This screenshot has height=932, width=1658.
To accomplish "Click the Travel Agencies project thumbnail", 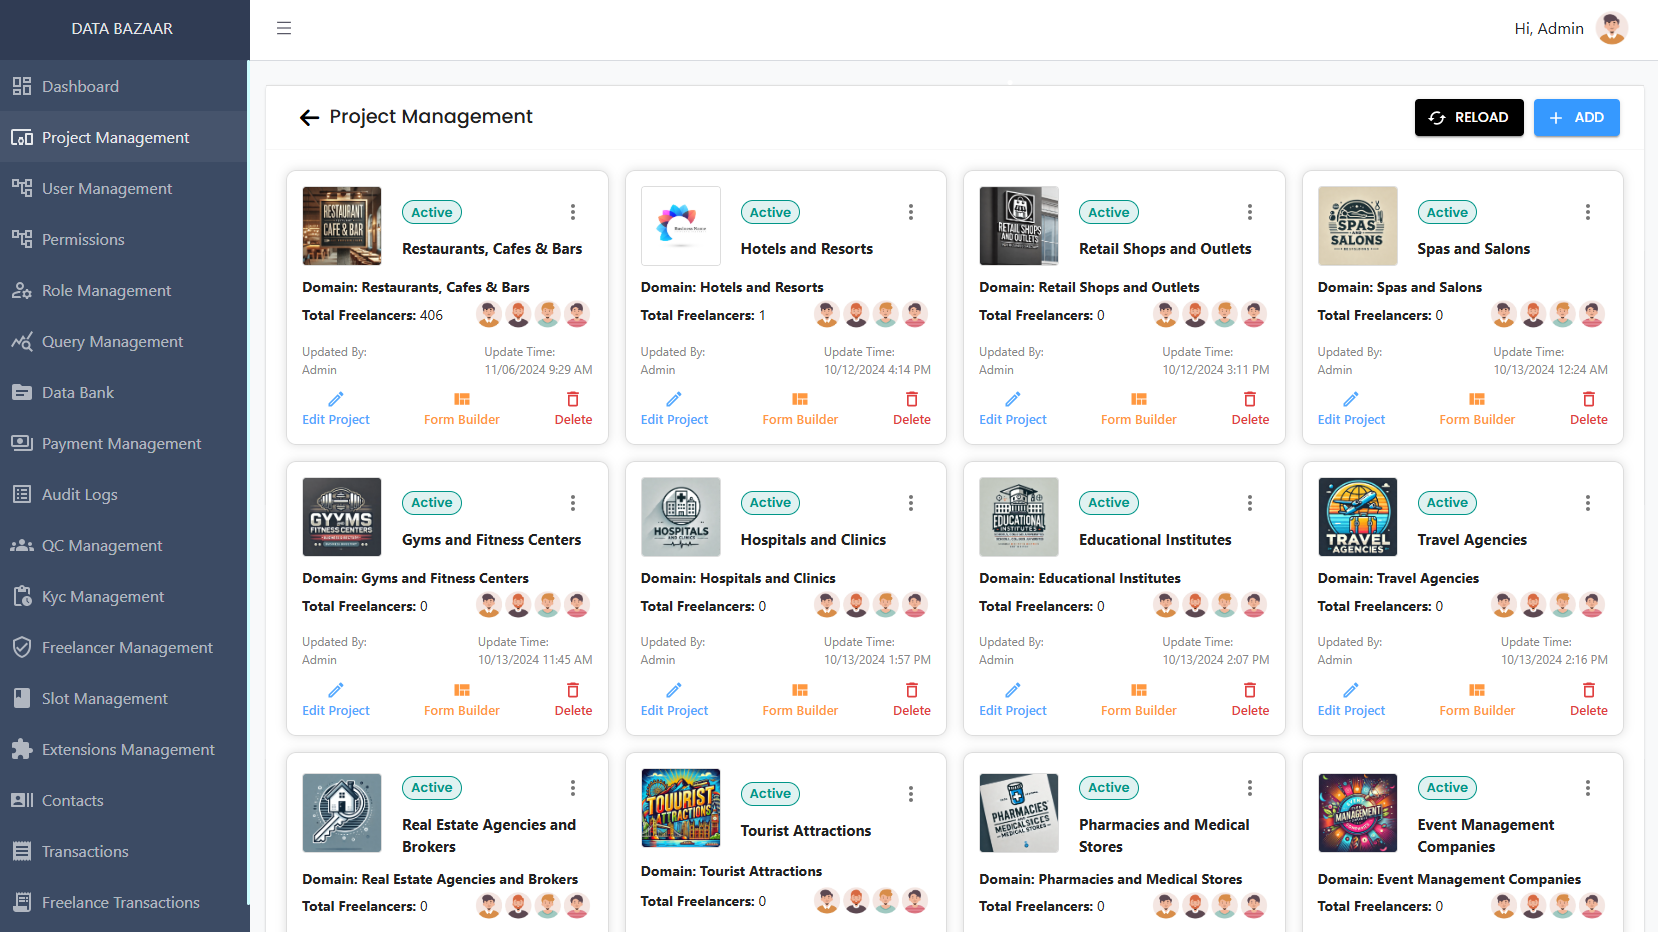I will click(1357, 517).
